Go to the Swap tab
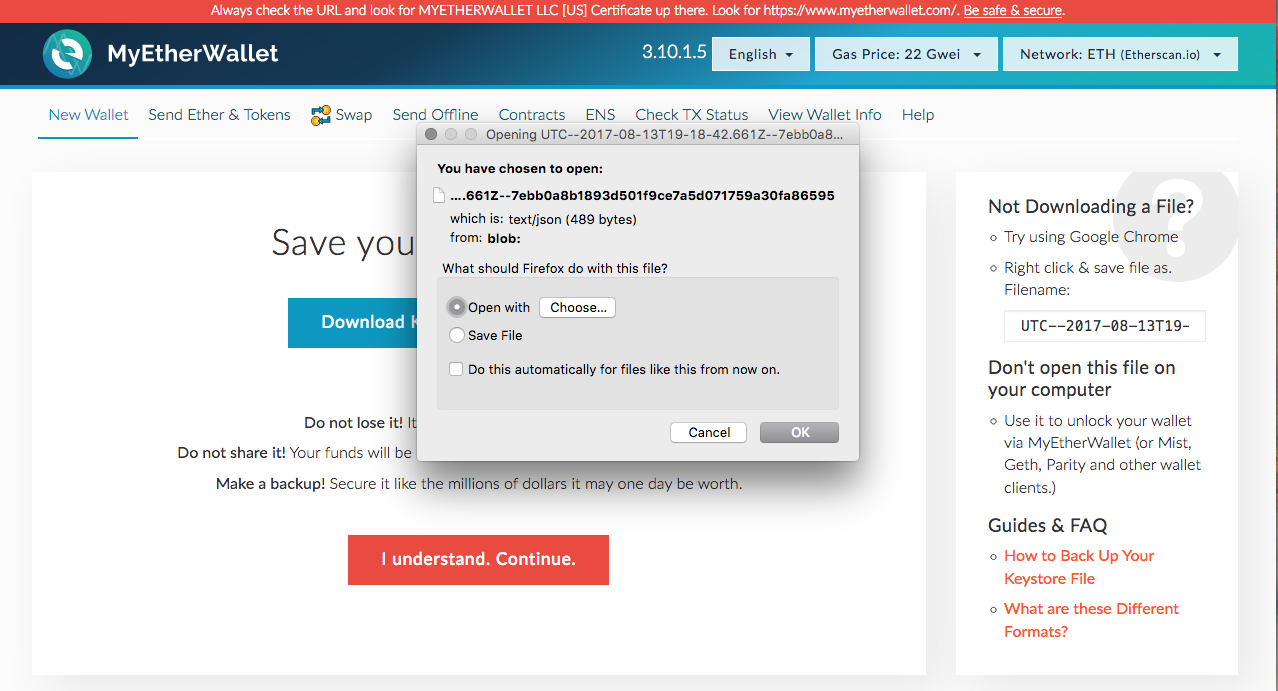The width and height of the screenshot is (1278, 691). pos(341,115)
